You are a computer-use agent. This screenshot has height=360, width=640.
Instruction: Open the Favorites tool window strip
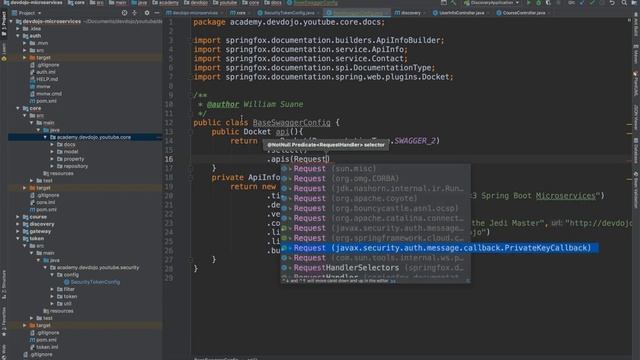click(x=4, y=322)
